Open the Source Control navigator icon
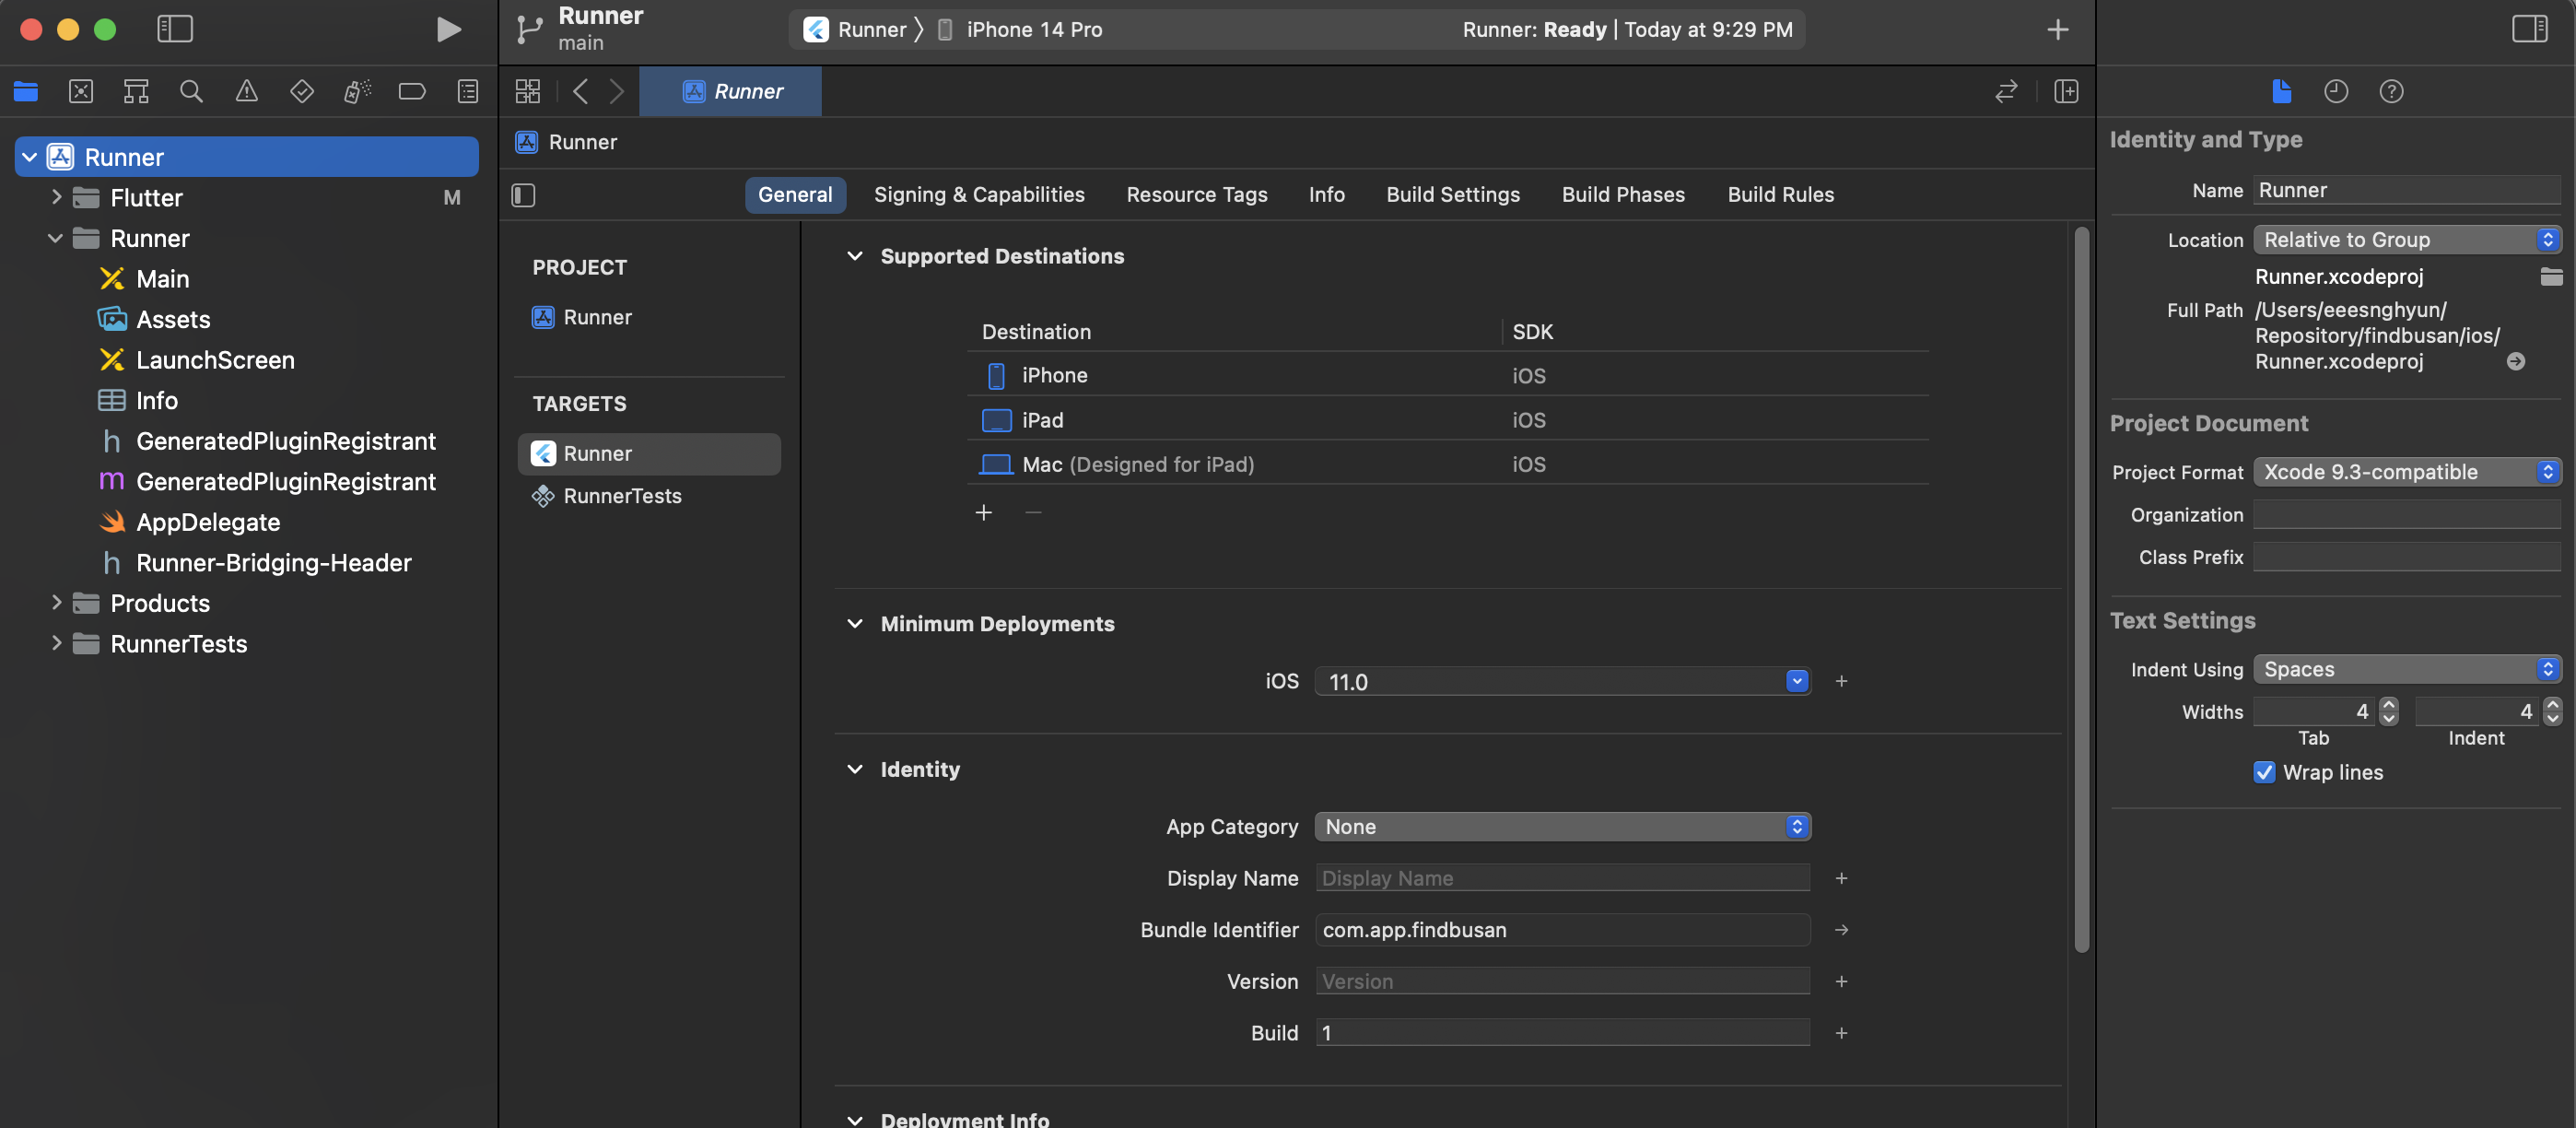2576x1128 pixels. pos(81,92)
